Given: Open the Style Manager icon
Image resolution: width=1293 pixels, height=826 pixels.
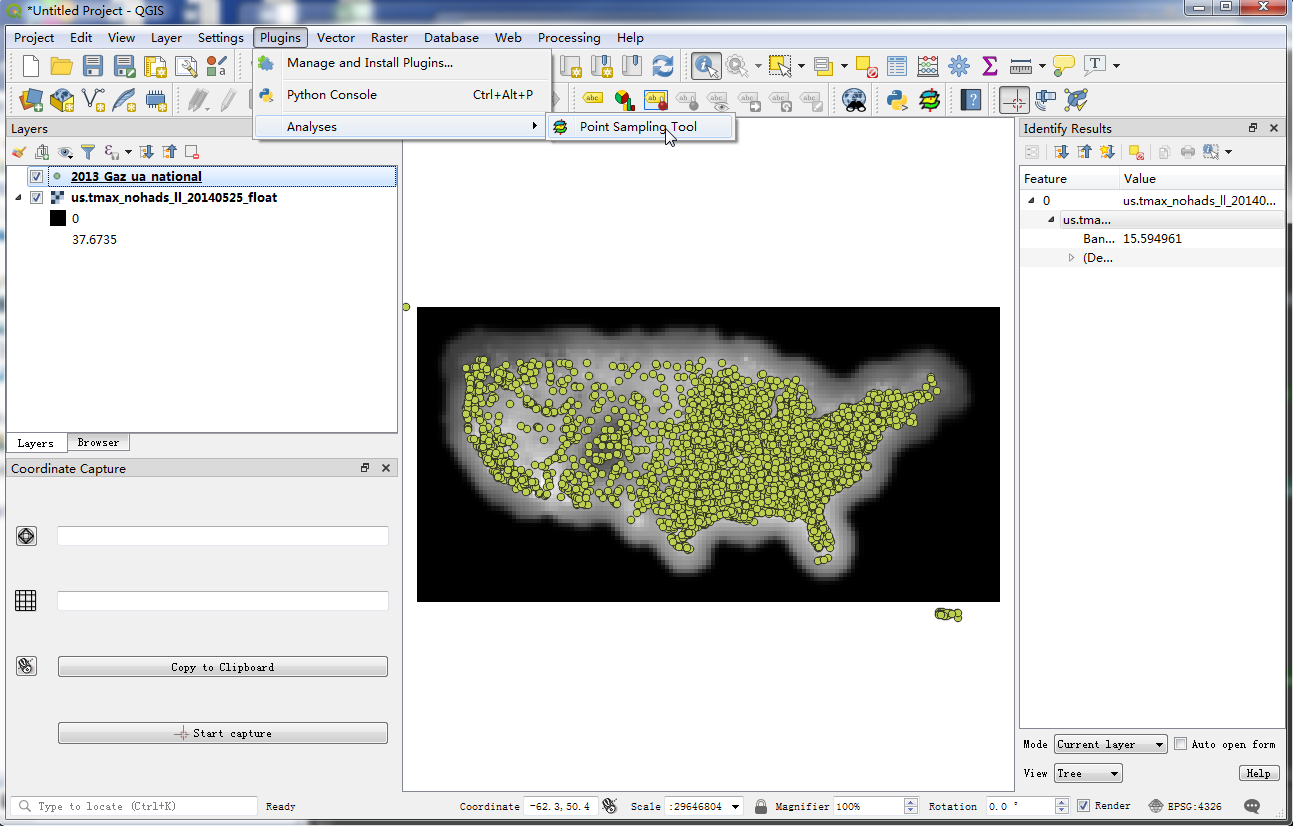Looking at the screenshot, I should [x=216, y=66].
